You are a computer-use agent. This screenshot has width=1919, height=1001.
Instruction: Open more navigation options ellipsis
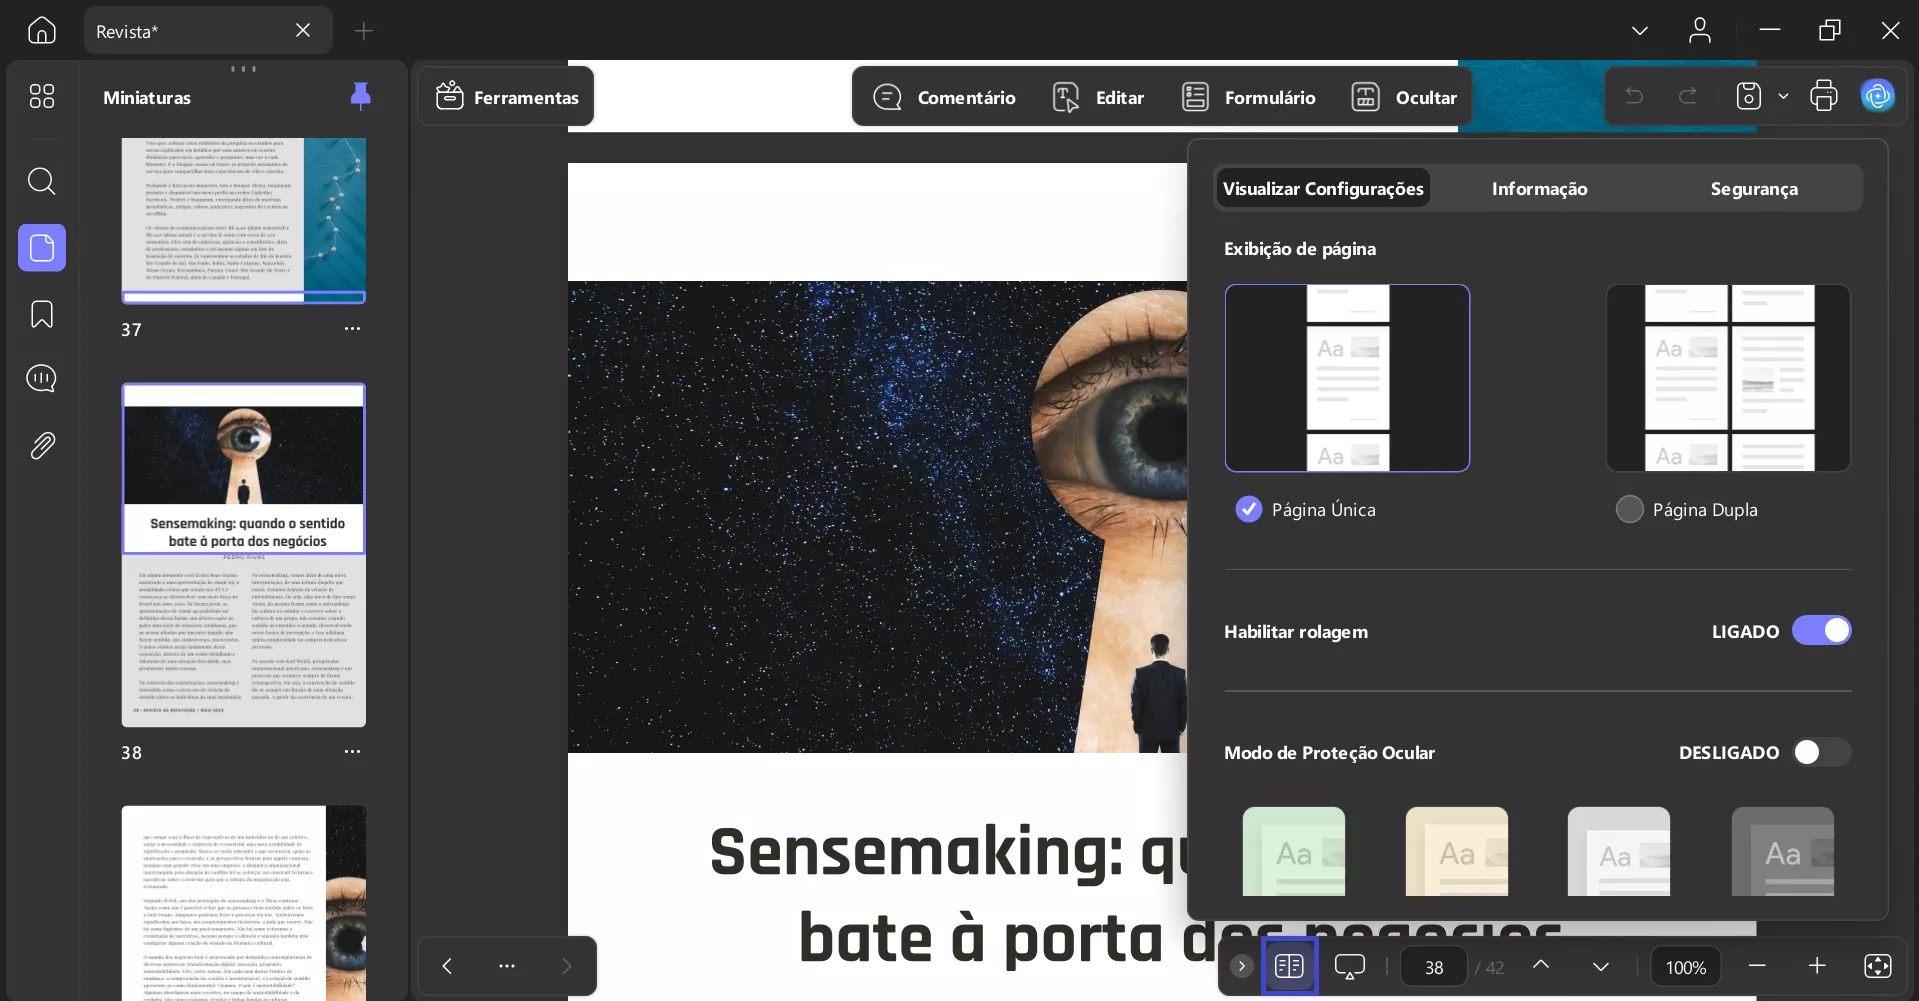coord(507,966)
